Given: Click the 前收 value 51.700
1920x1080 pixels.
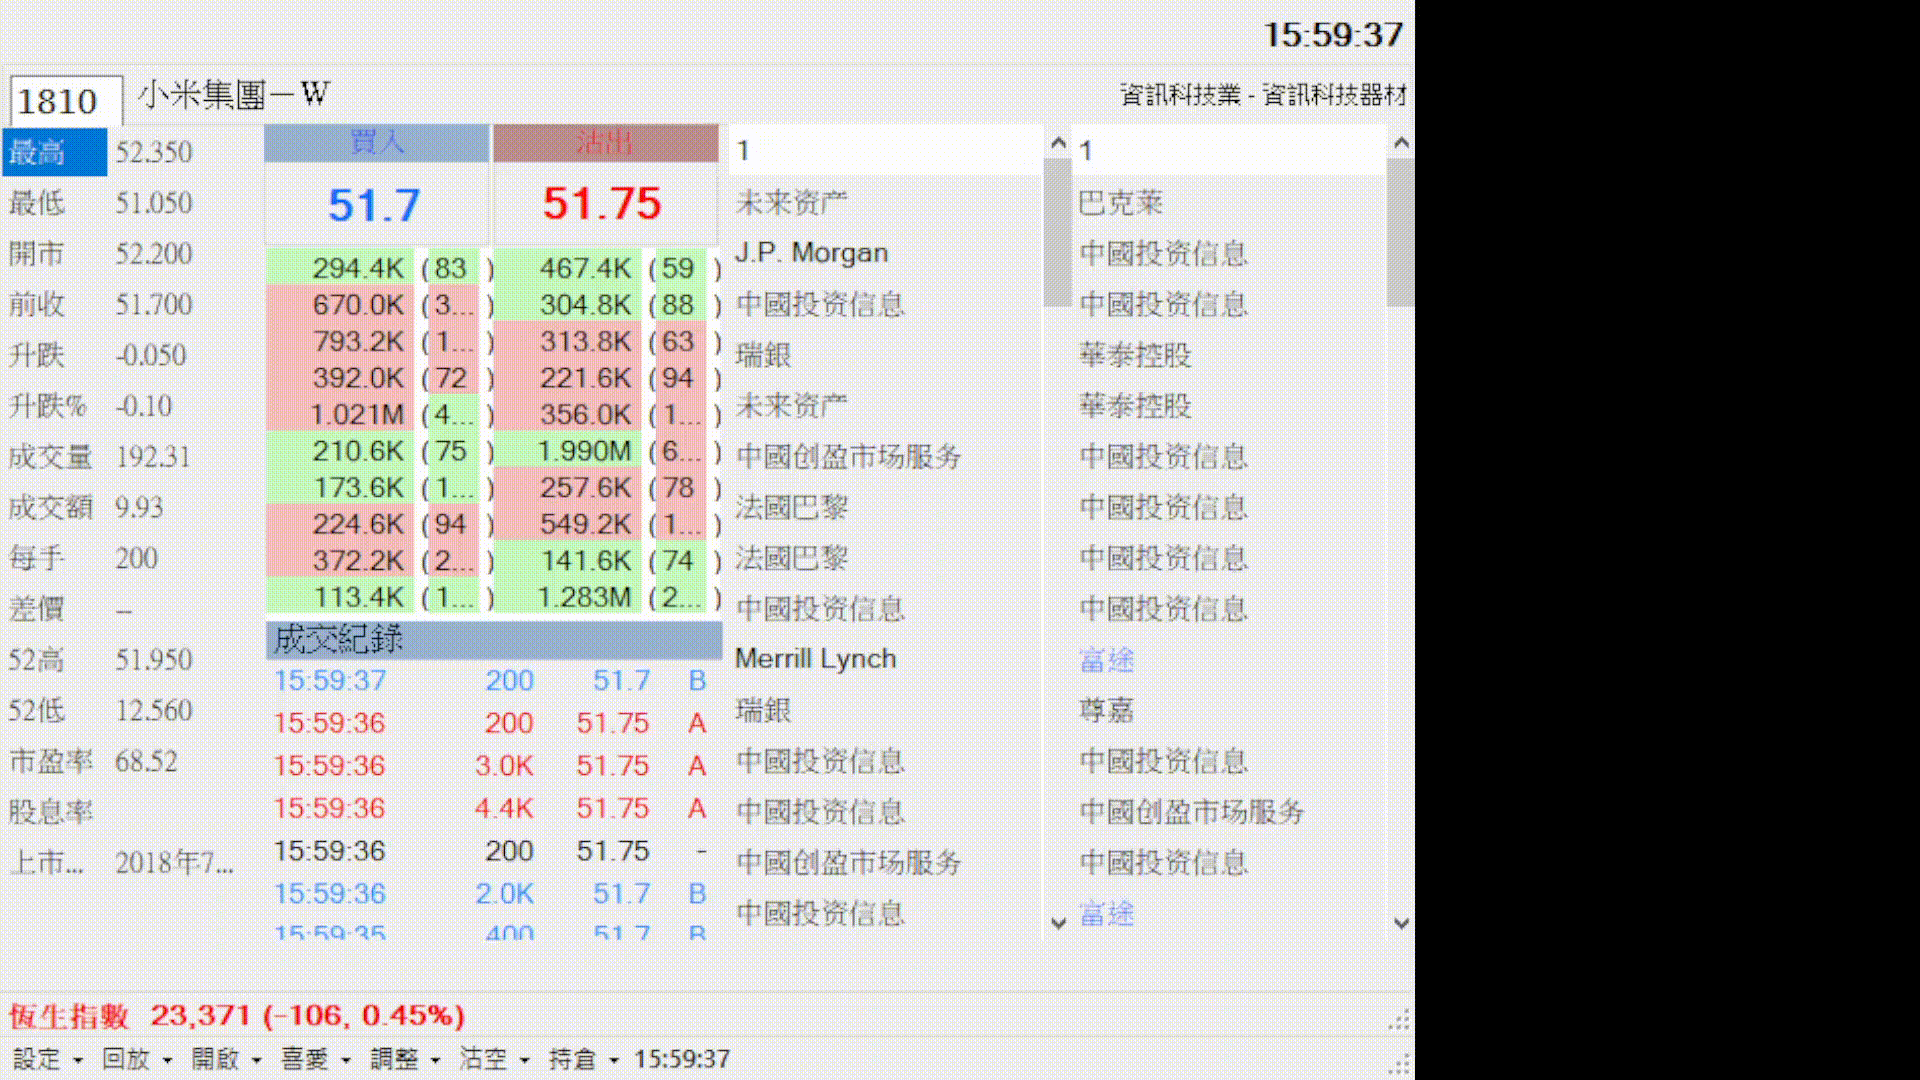Looking at the screenshot, I should (153, 304).
